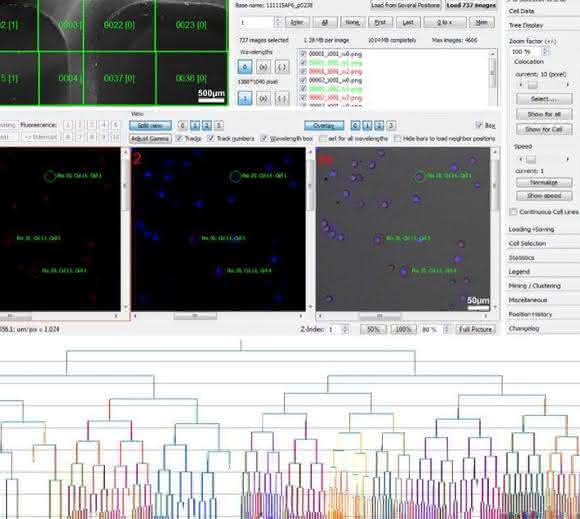The image size is (580, 519).
Task: Toggle overlay channel 3 button
Action: pyautogui.click(x=391, y=126)
